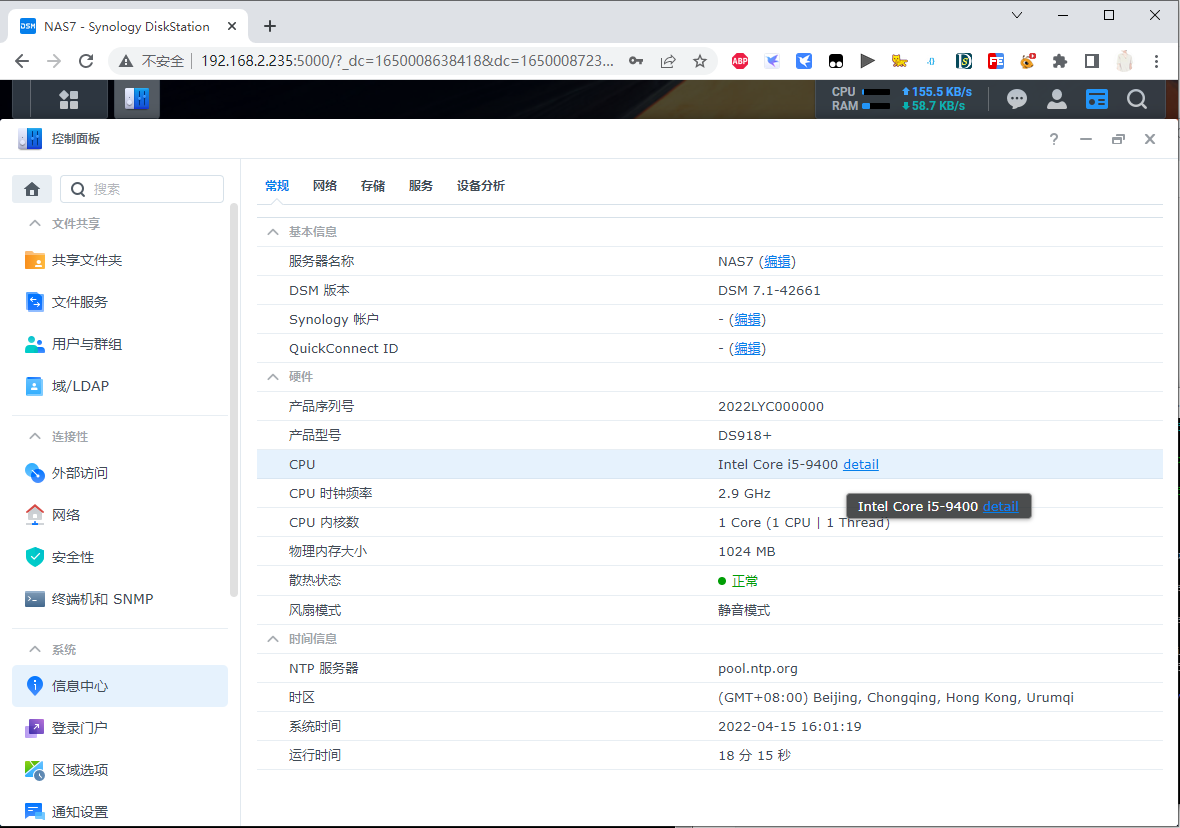
Task: Edit the server name NAS7 link
Action: (x=777, y=261)
